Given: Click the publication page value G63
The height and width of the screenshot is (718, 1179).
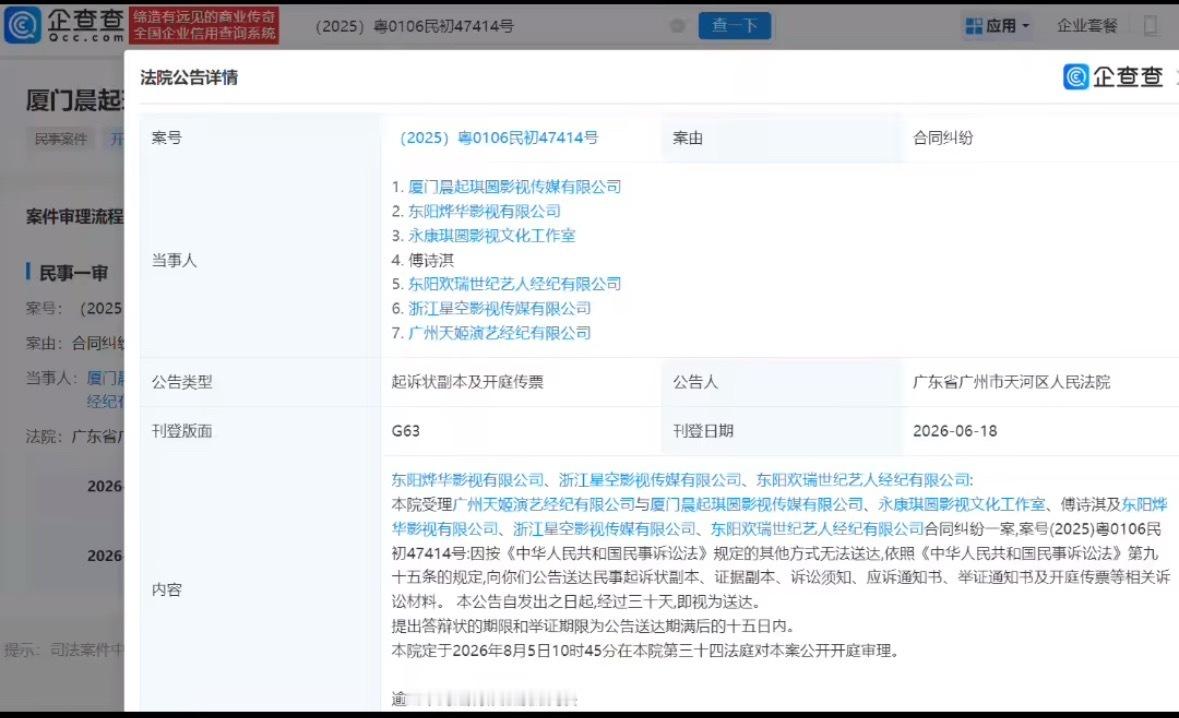Looking at the screenshot, I should tap(405, 431).
